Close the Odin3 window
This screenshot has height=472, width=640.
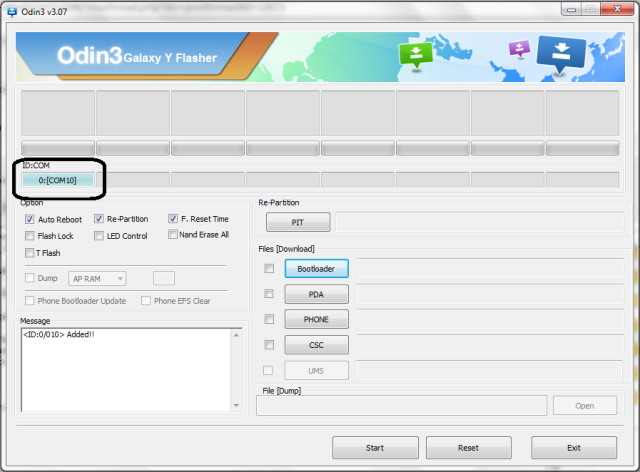617,9
